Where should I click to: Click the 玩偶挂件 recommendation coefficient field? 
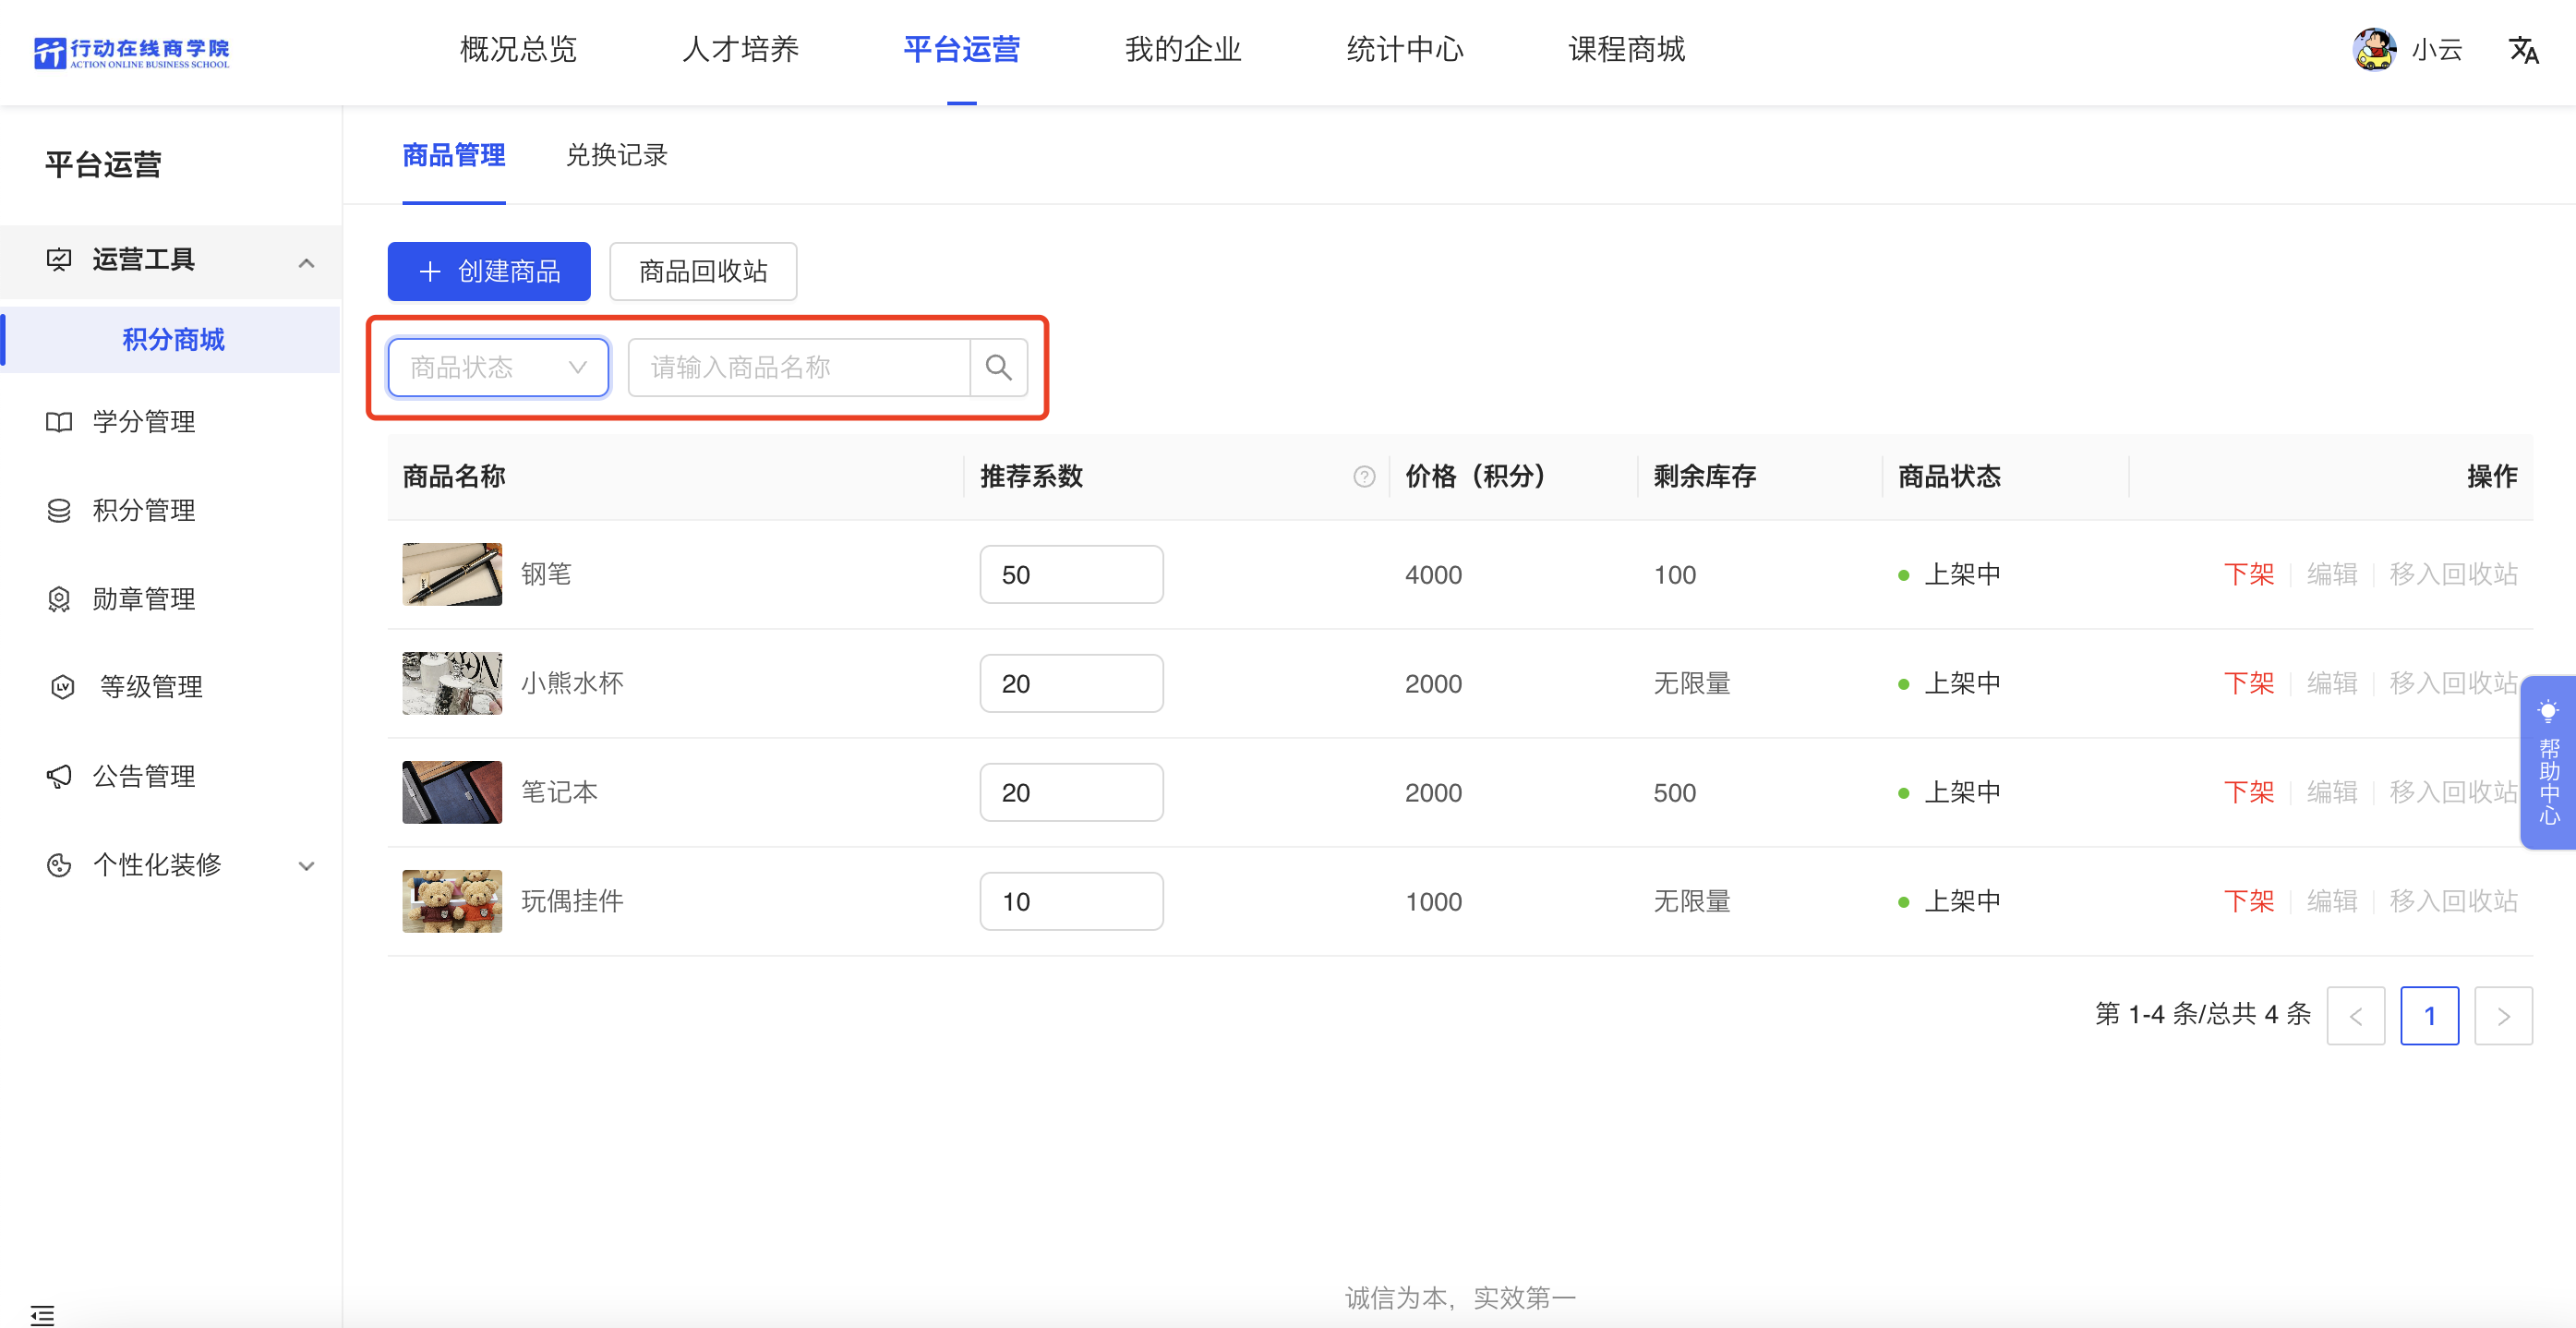point(1071,902)
